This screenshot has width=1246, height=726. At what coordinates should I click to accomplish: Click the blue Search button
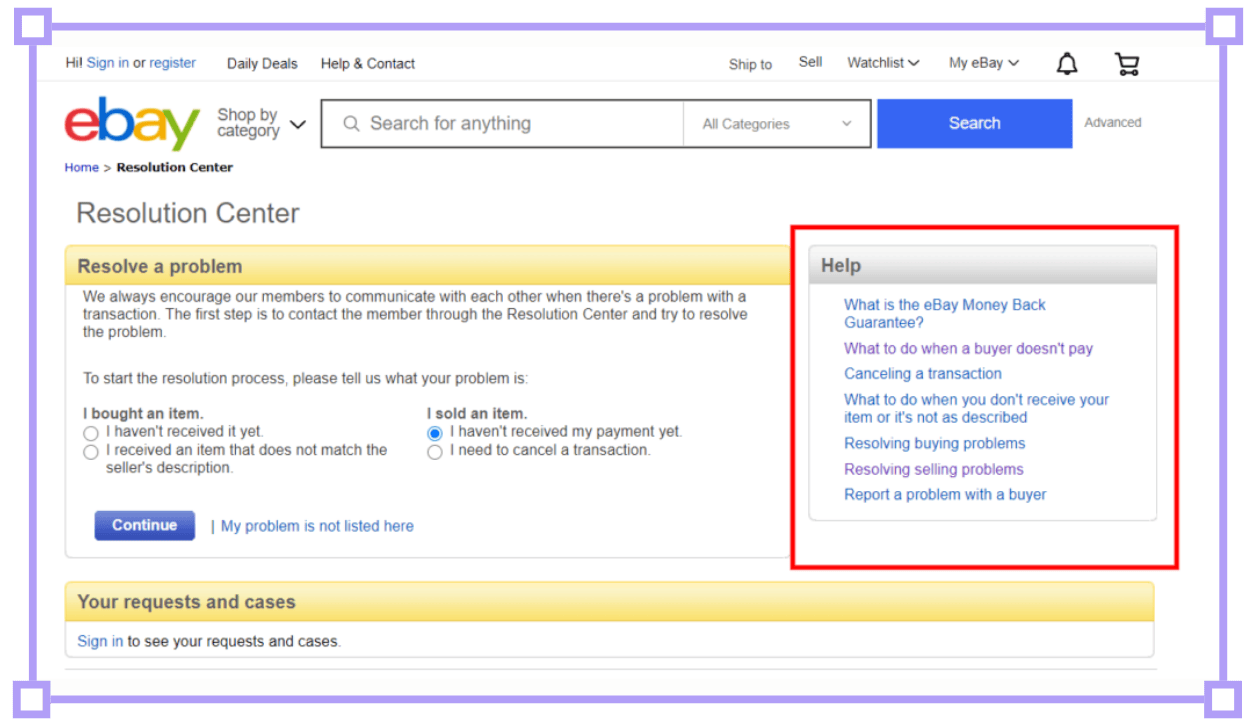974,123
